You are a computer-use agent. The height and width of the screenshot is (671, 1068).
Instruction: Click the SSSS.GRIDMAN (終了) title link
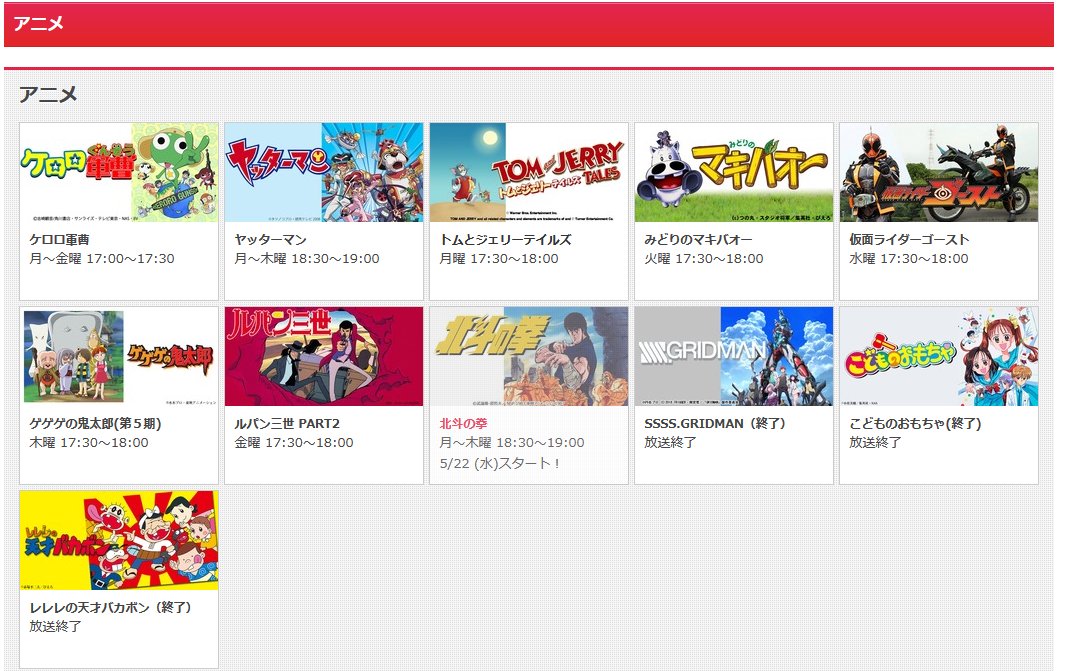point(714,424)
